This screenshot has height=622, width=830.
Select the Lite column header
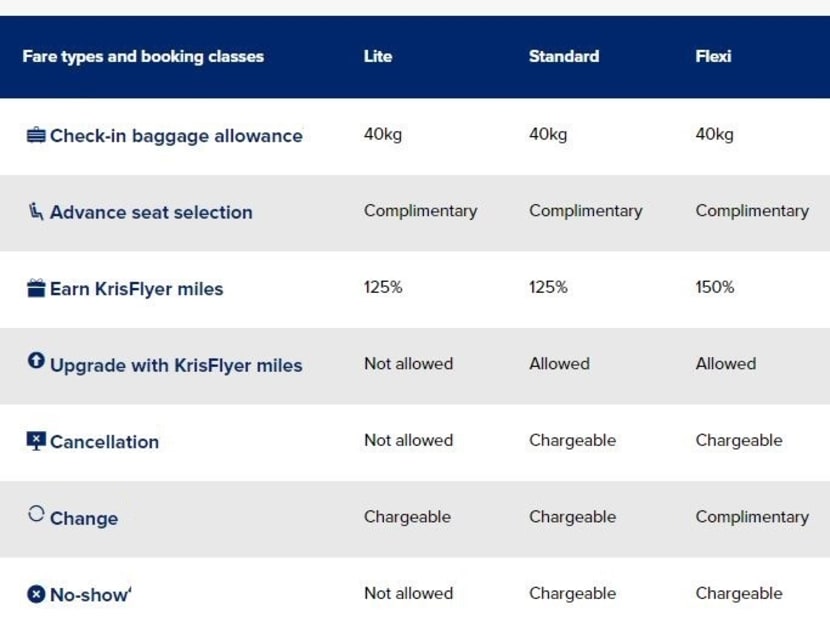point(377,56)
